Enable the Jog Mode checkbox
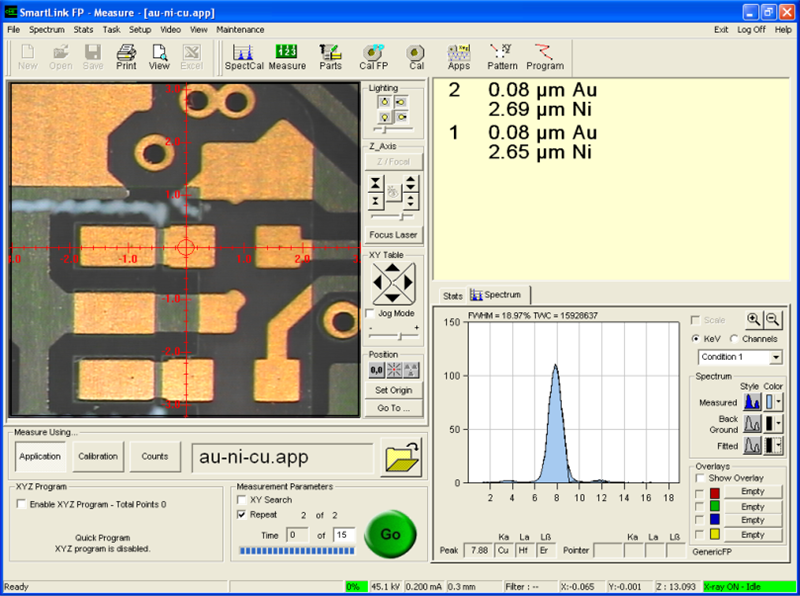This screenshot has width=800, height=596. click(x=372, y=314)
